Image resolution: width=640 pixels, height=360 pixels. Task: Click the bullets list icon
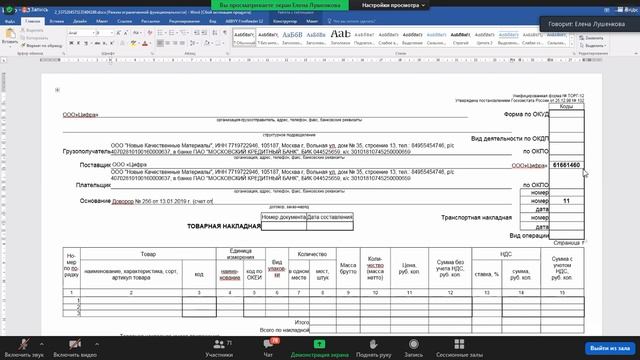(x=160, y=33)
